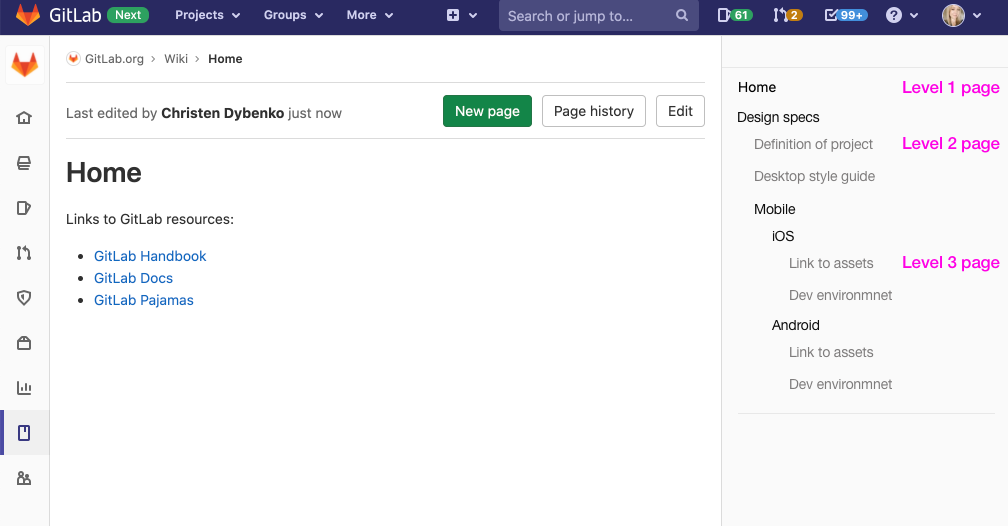Viewport: 1008px width, 526px height.
Task: Click the Next environment badge
Action: tap(128, 15)
